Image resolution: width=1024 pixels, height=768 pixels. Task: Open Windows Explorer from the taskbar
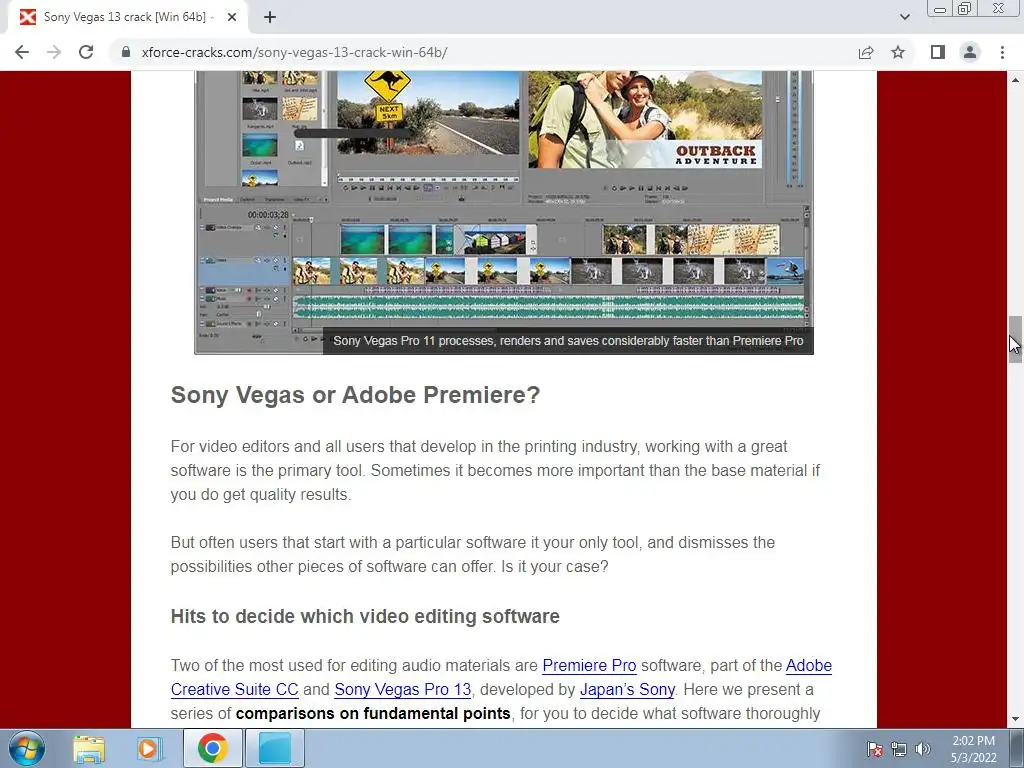pyautogui.click(x=89, y=748)
